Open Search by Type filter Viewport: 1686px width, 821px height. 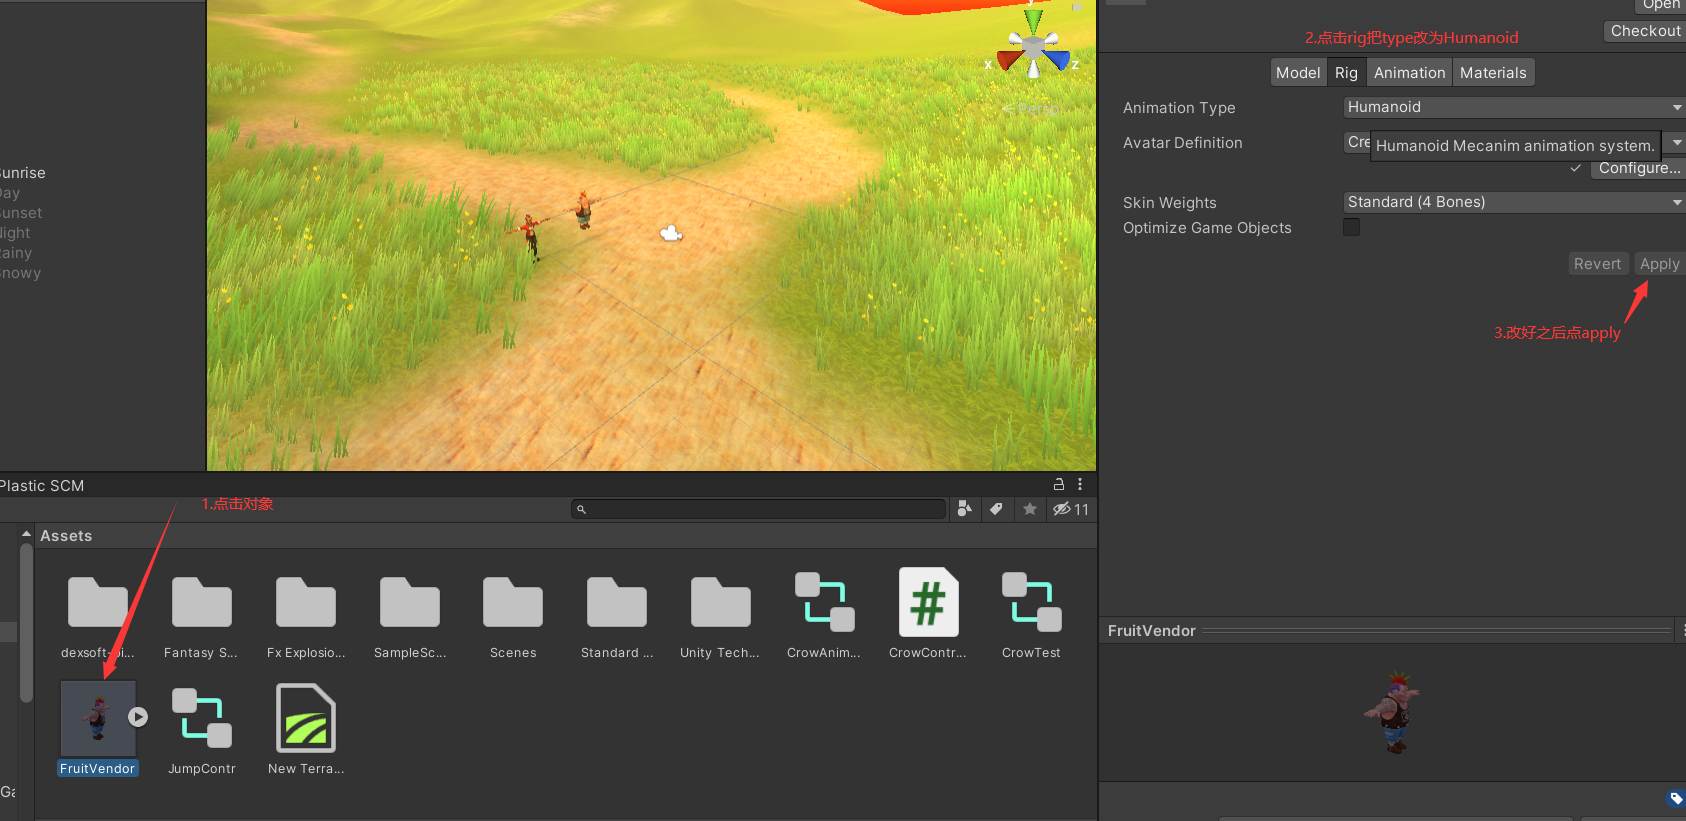click(x=964, y=509)
